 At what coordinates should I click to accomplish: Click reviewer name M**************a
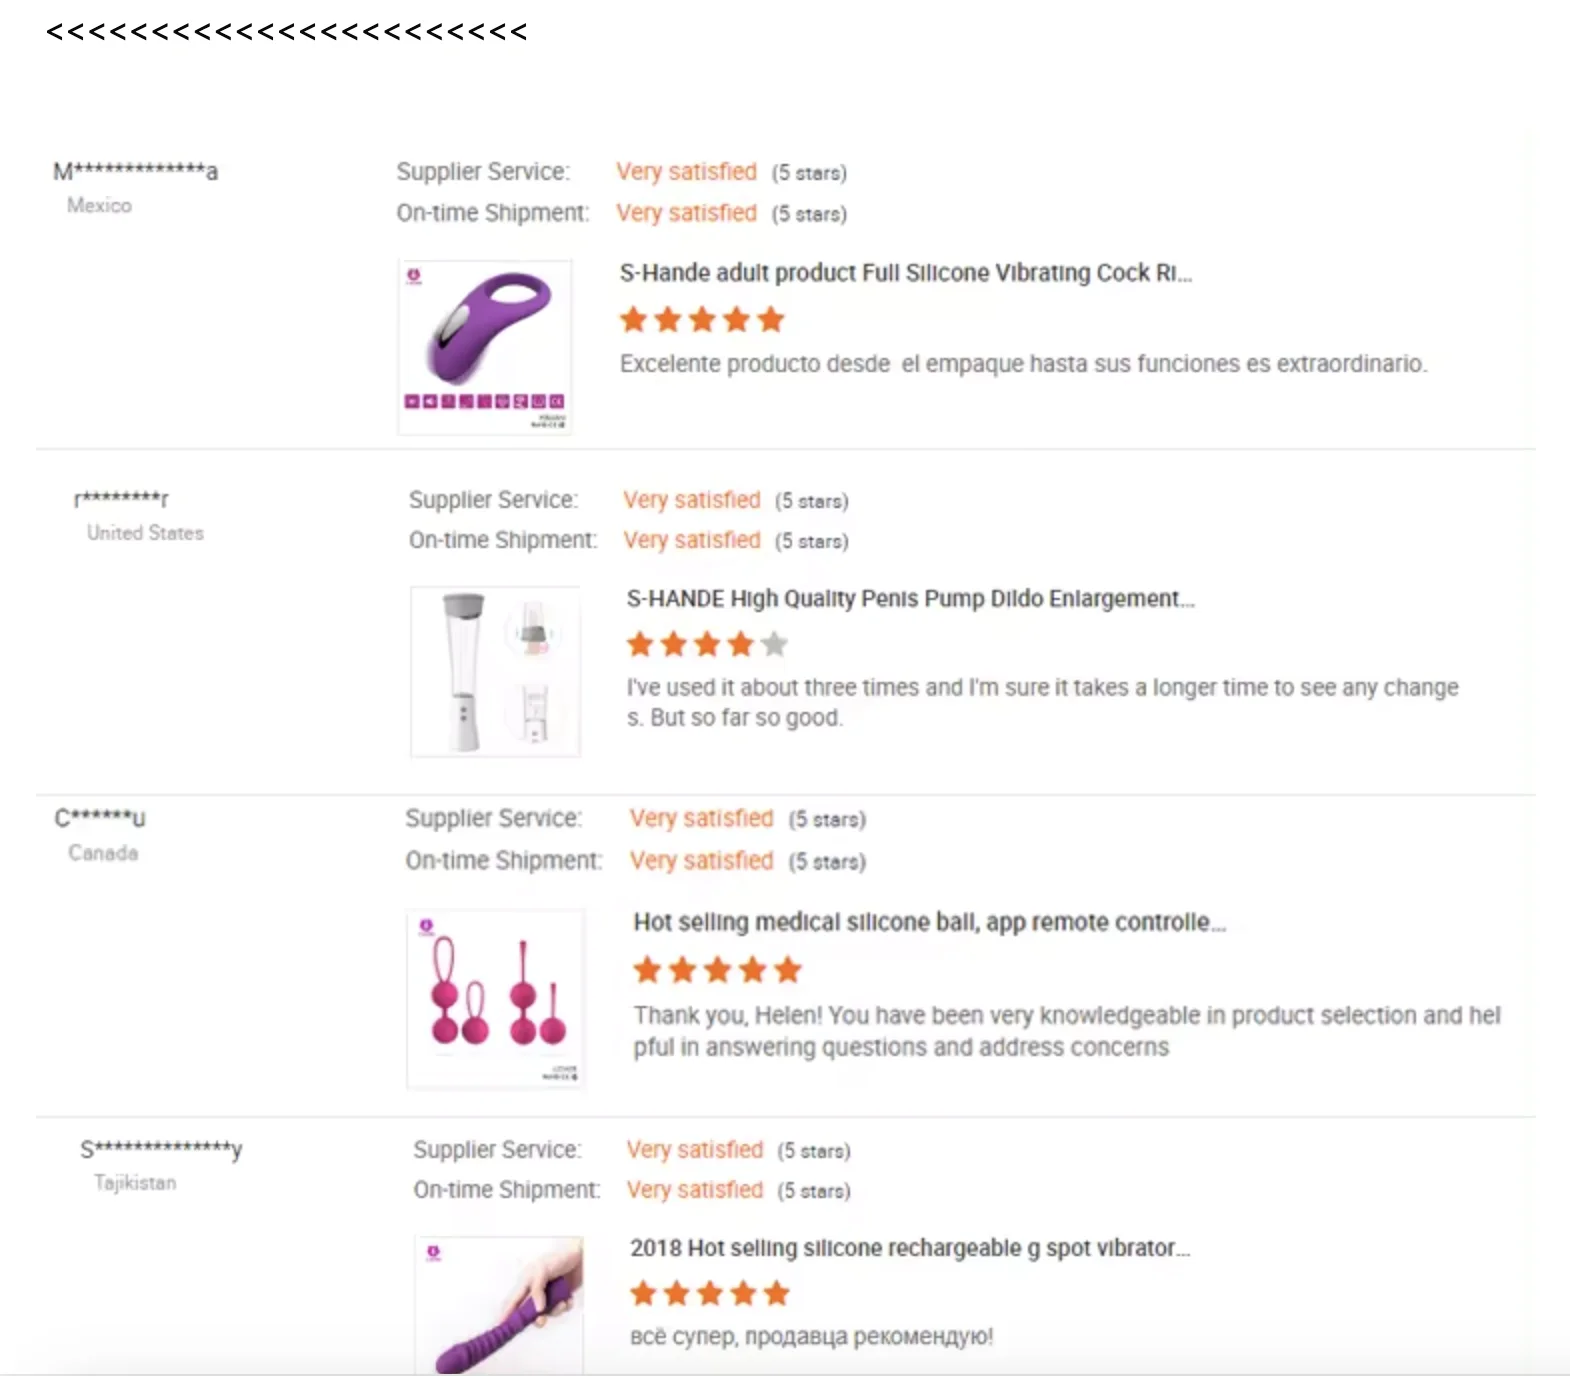coord(135,171)
